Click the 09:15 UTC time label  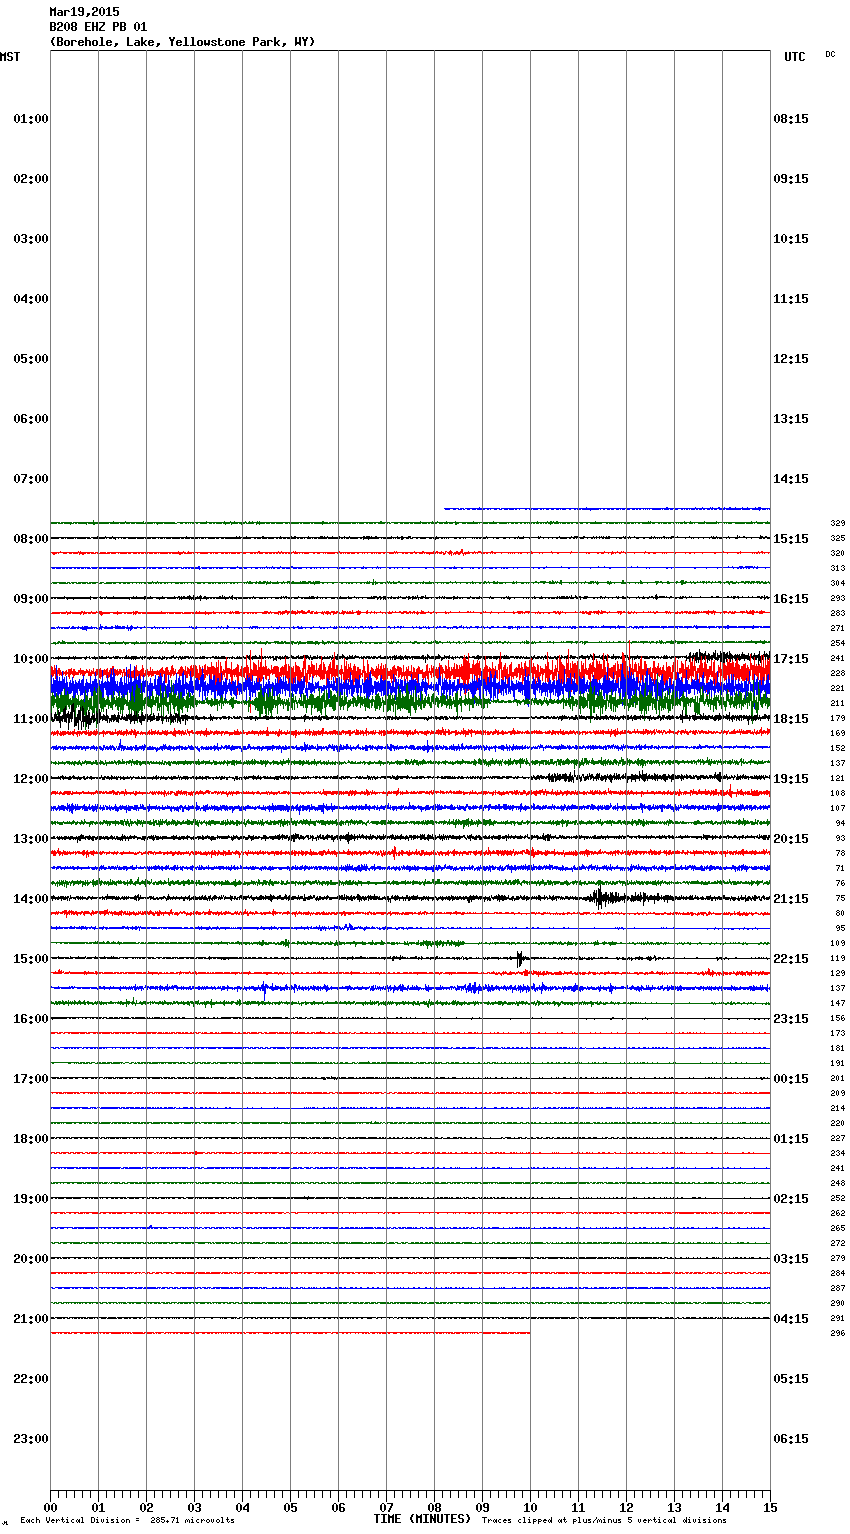[x=791, y=179]
